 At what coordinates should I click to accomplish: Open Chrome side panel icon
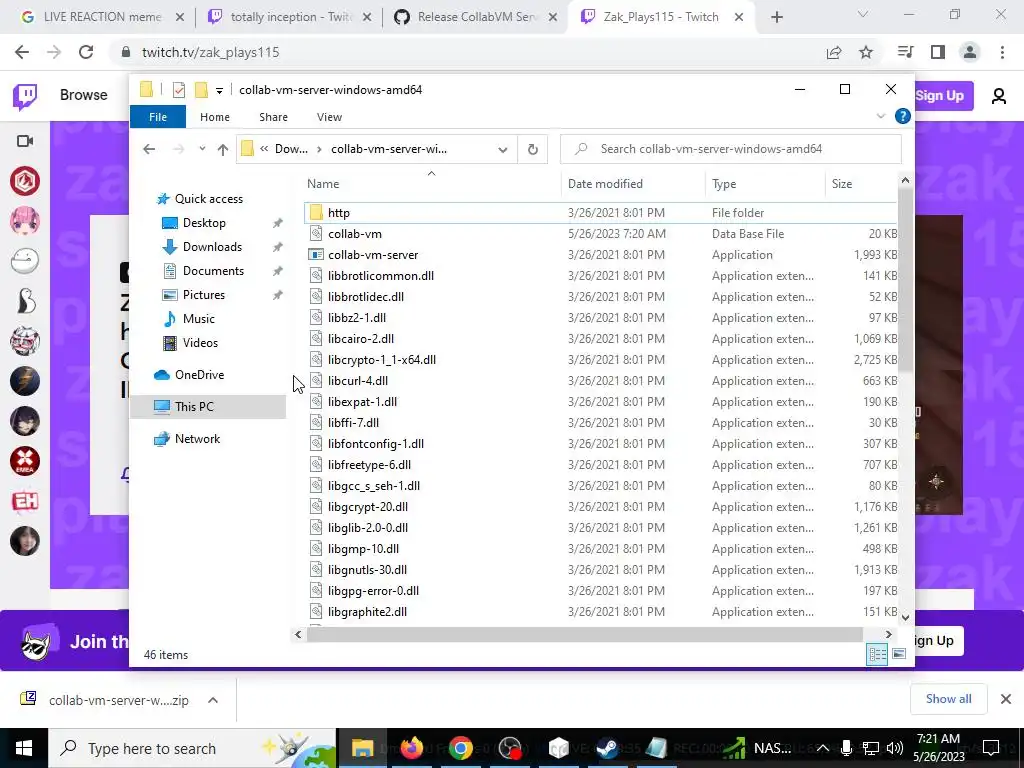click(938, 52)
